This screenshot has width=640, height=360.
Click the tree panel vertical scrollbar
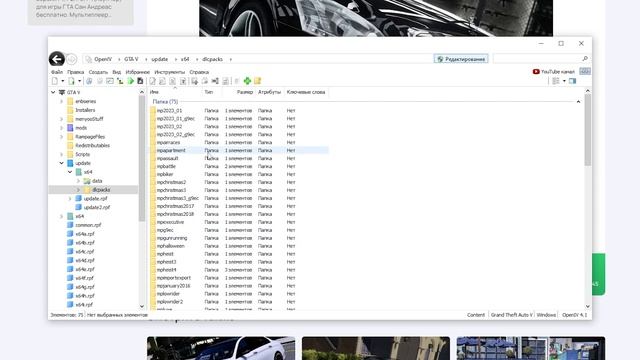click(x=142, y=159)
